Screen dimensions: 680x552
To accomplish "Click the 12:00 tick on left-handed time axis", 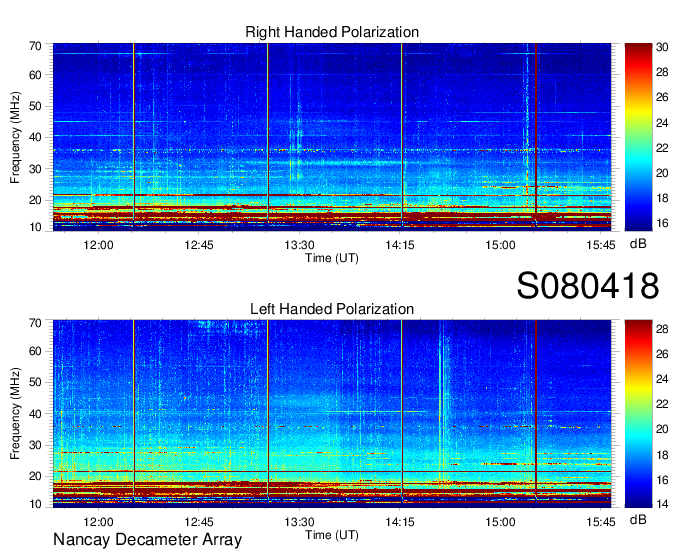I will click(98, 522).
